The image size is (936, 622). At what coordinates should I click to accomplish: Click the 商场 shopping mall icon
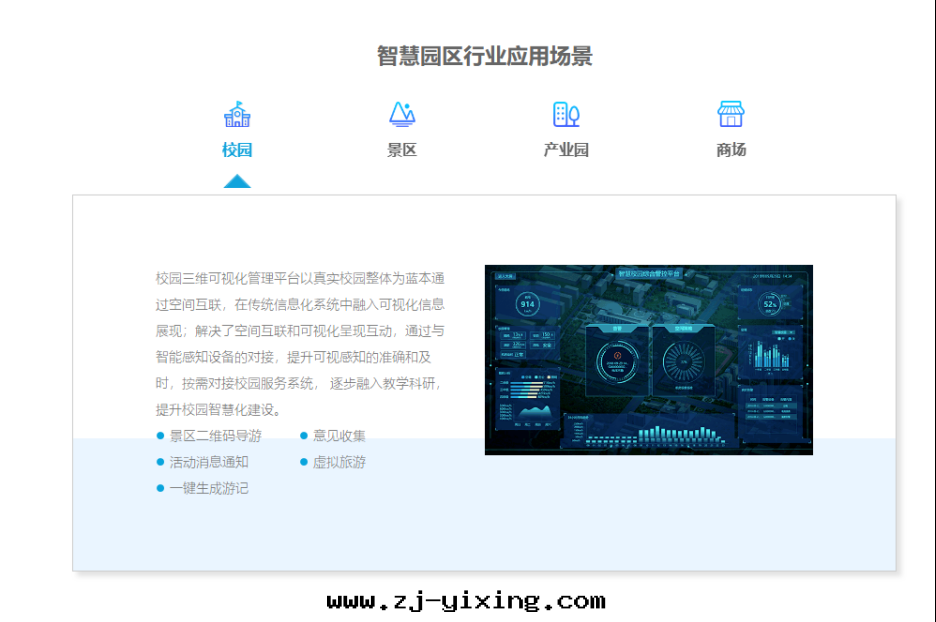click(x=729, y=113)
